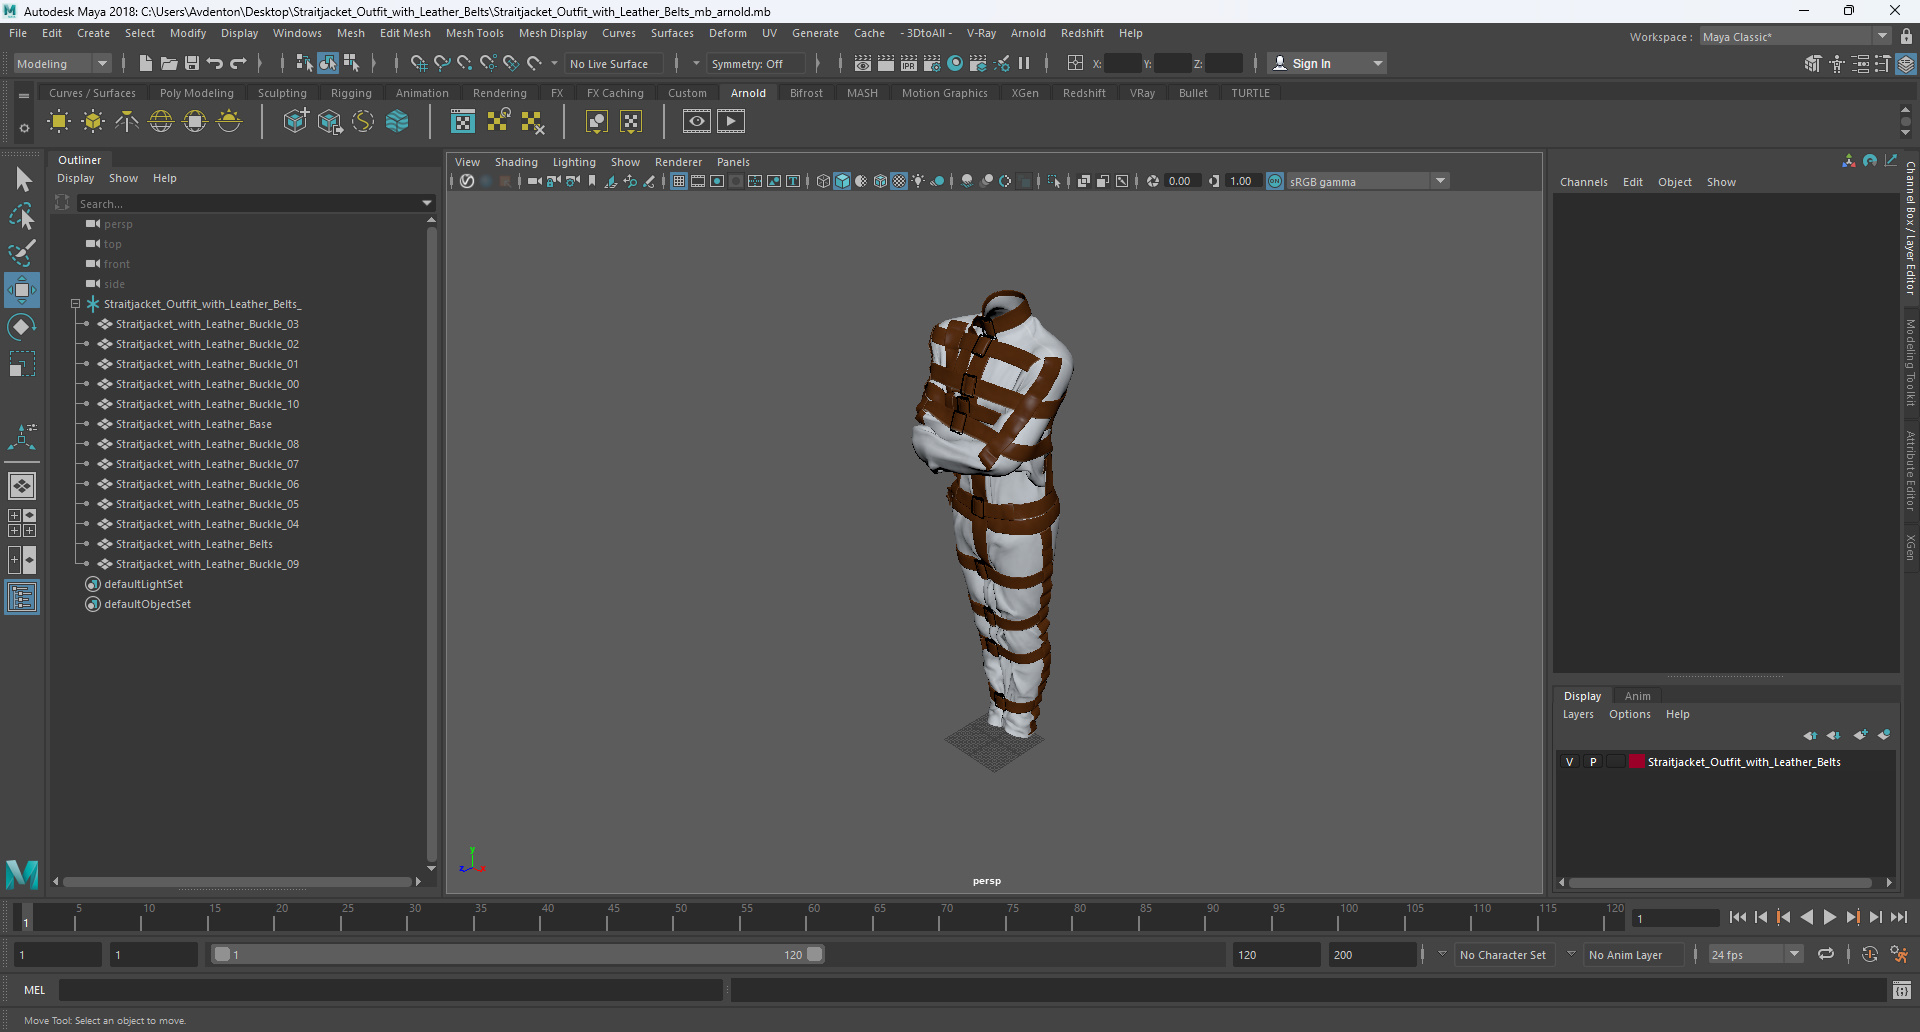
Task: Click the snap to grid icon
Action: tap(418, 63)
